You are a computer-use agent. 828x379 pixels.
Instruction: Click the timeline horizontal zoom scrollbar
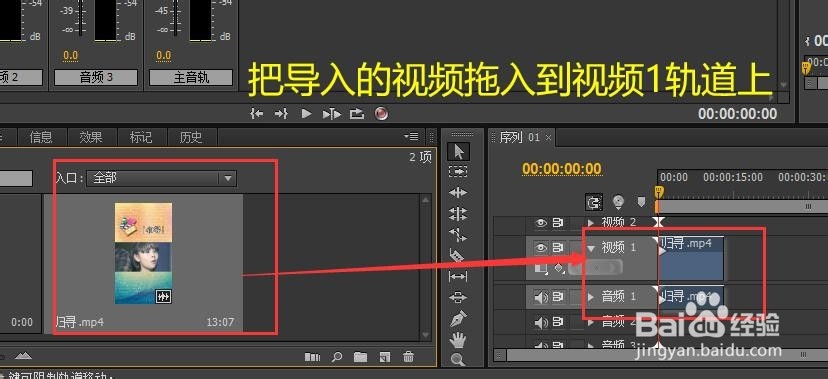click(660, 356)
